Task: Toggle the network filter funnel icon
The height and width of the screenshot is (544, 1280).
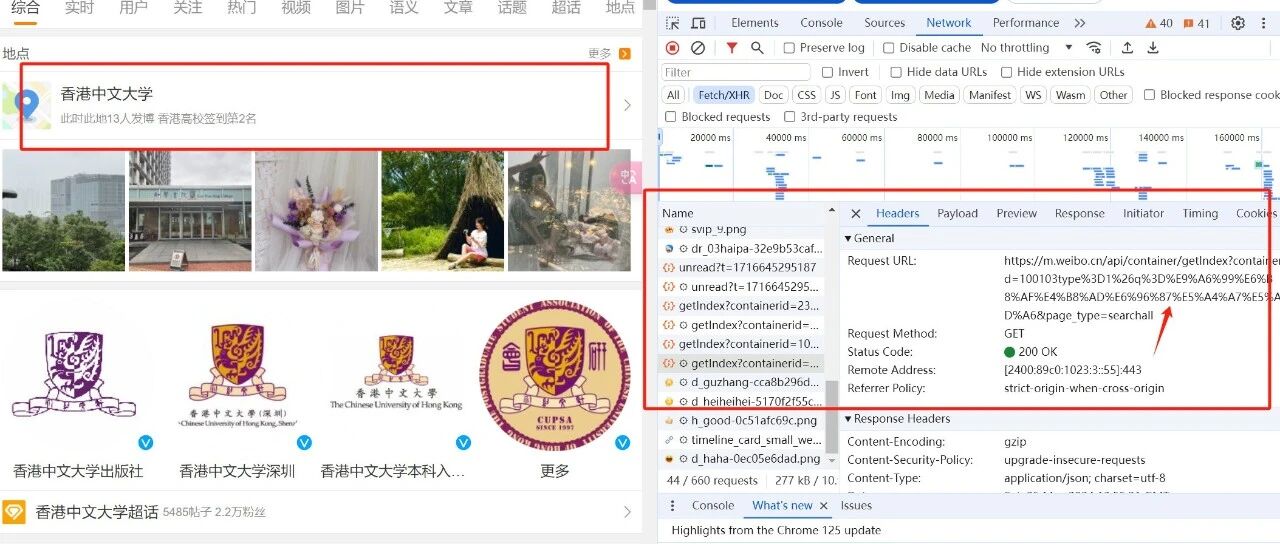Action: [732, 48]
